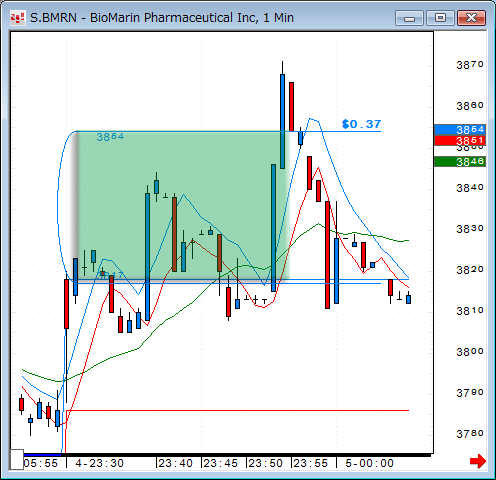Click the 23:40 time axis label
The height and width of the screenshot is (480, 496).
click(x=175, y=463)
